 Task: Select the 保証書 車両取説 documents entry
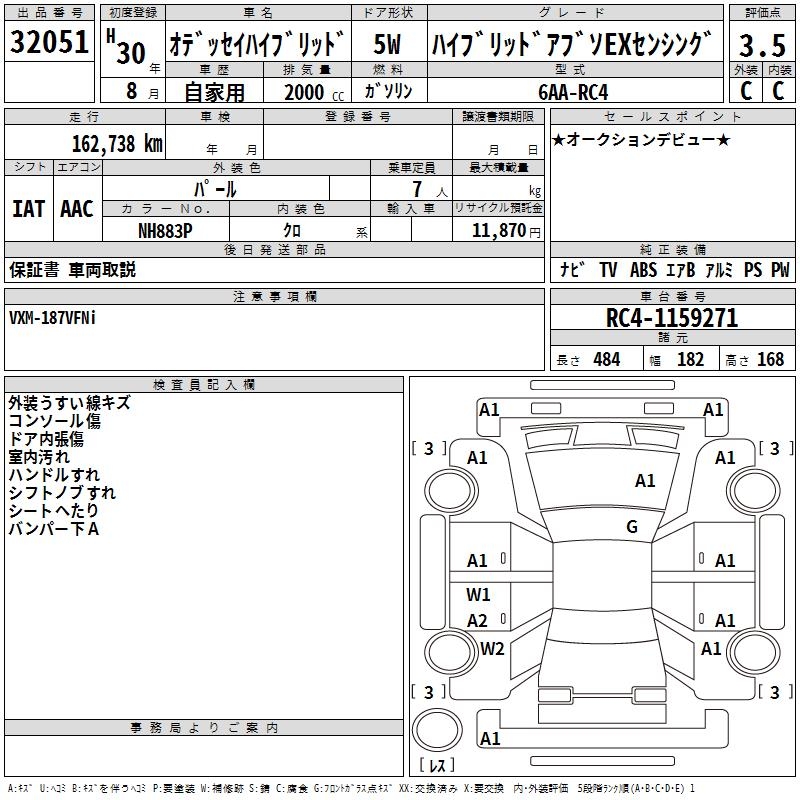(72, 270)
